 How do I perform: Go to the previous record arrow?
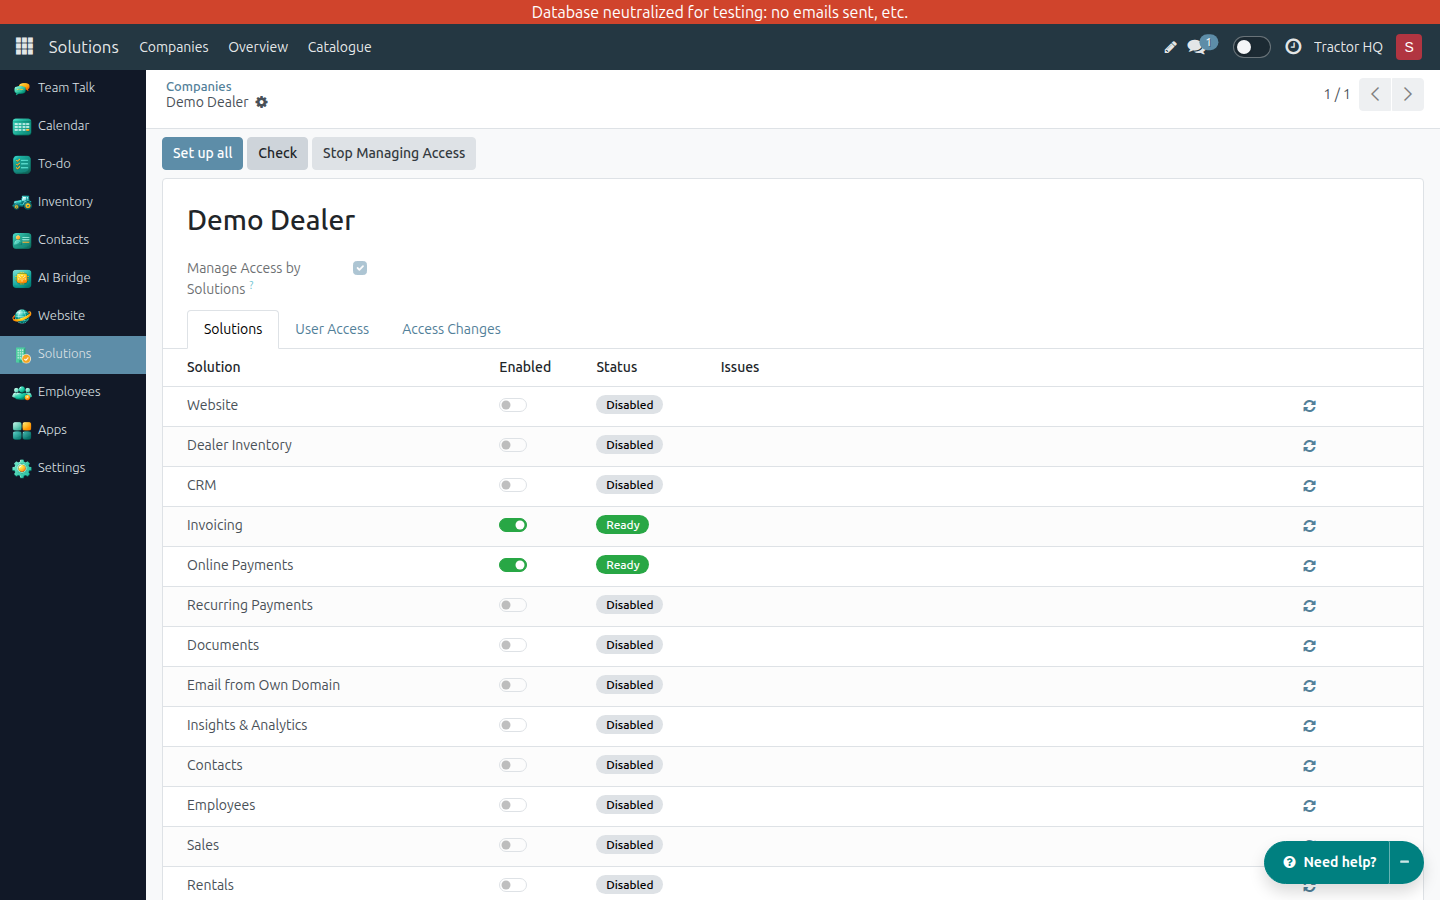[1375, 94]
